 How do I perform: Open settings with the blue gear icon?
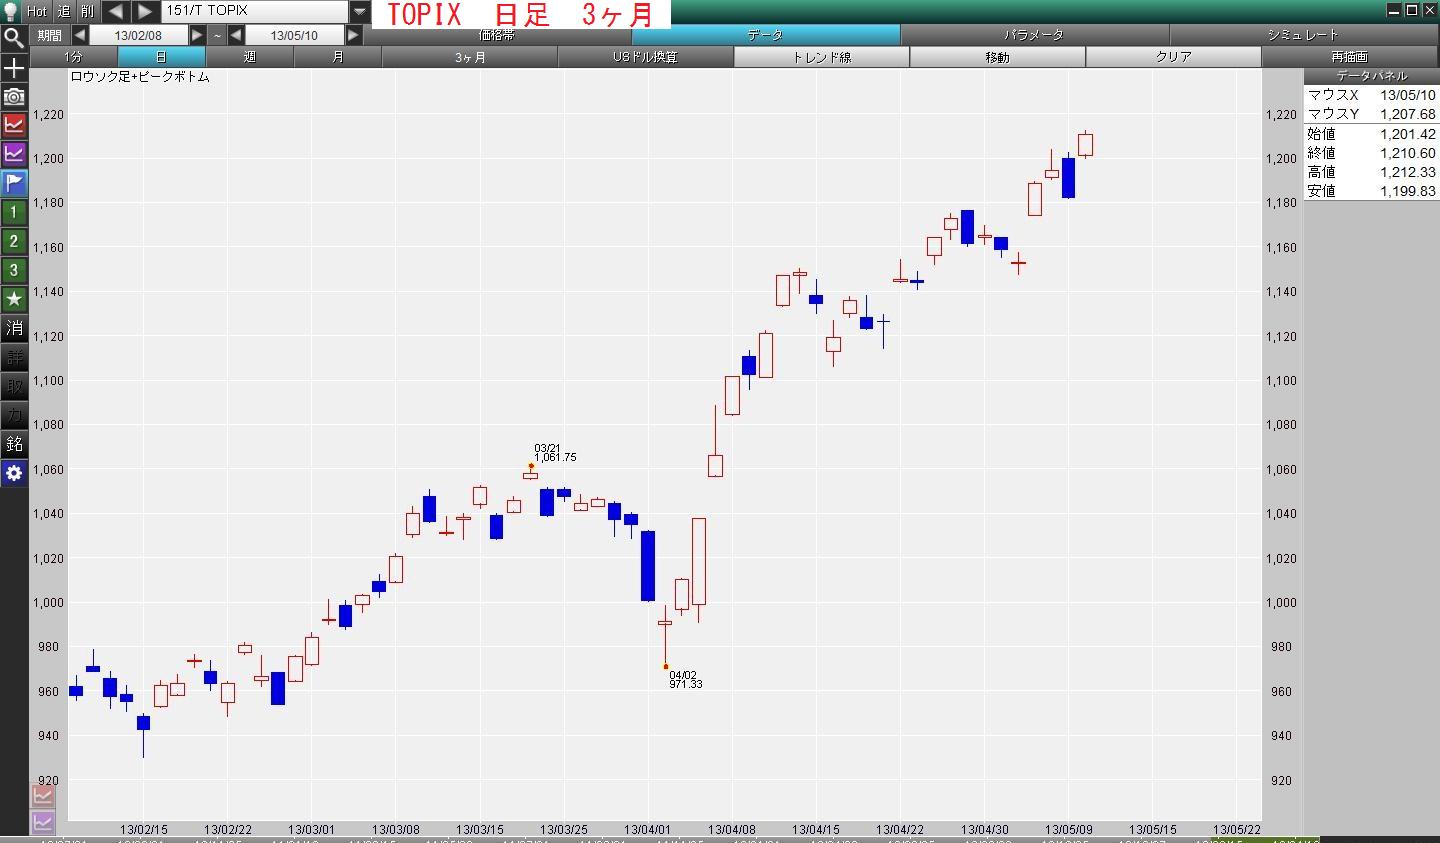tap(14, 473)
